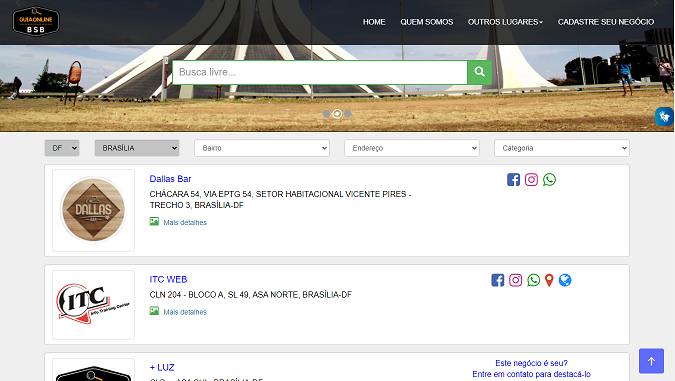Focus the Busca livre search field
675x381 pixels.
coord(320,72)
